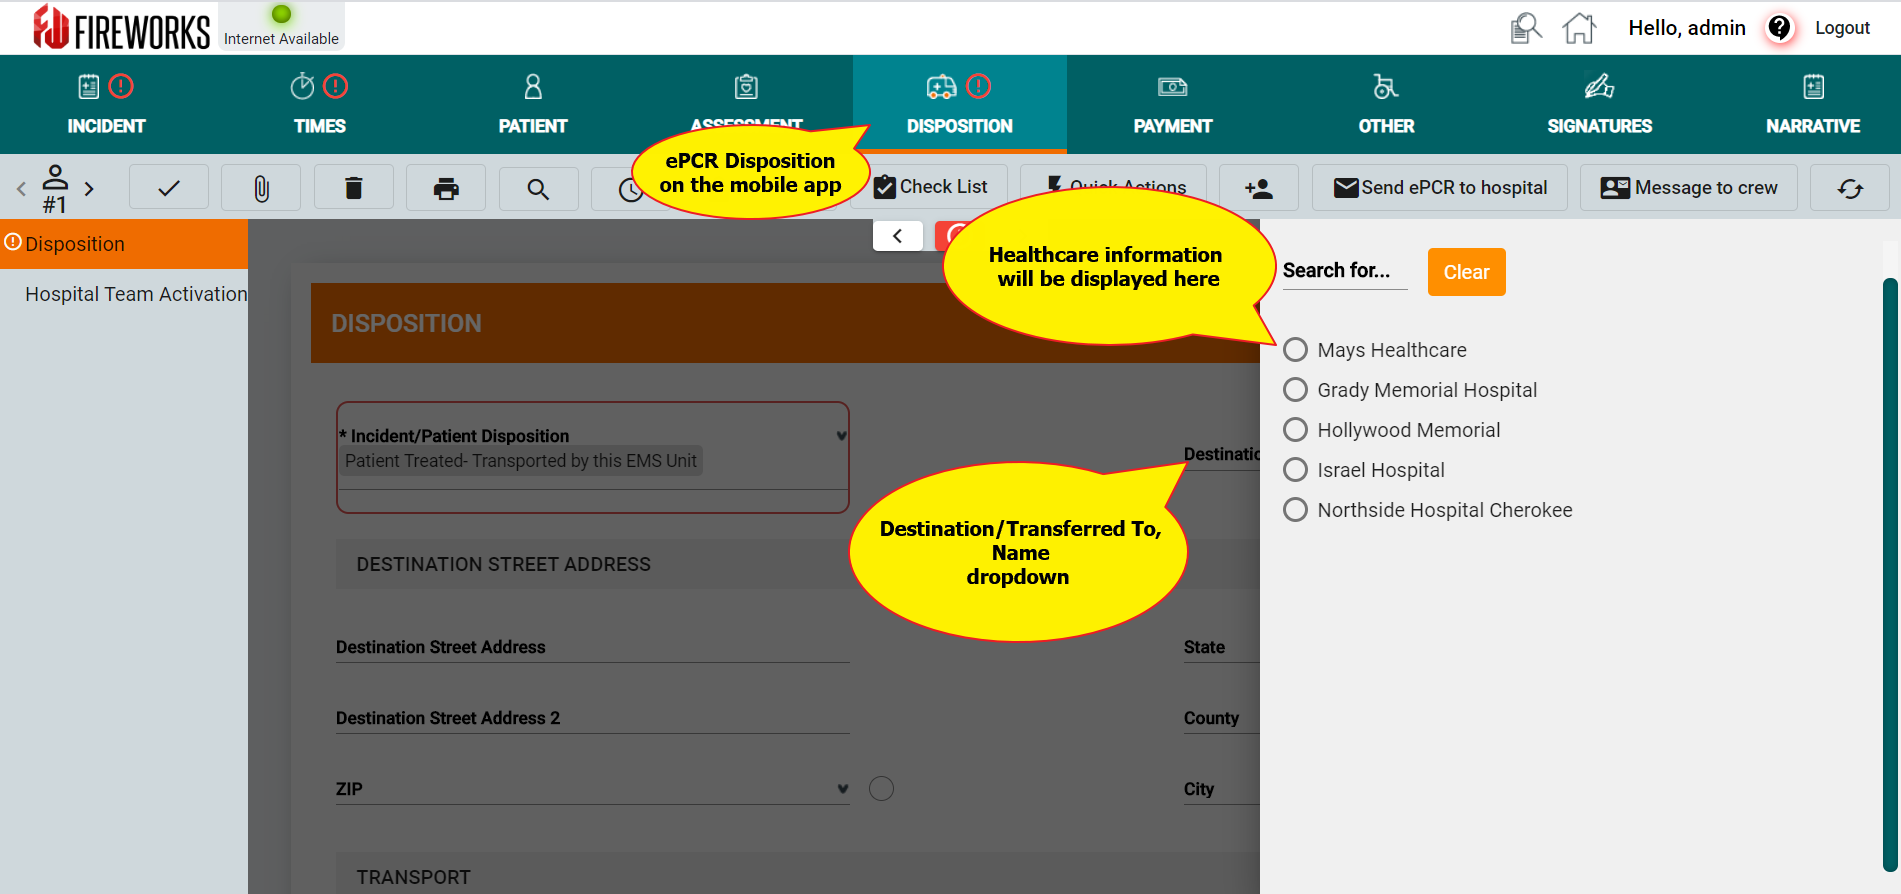Screen dimensions: 1901x894
Task: Click the printer toolbar button
Action: [x=446, y=187]
